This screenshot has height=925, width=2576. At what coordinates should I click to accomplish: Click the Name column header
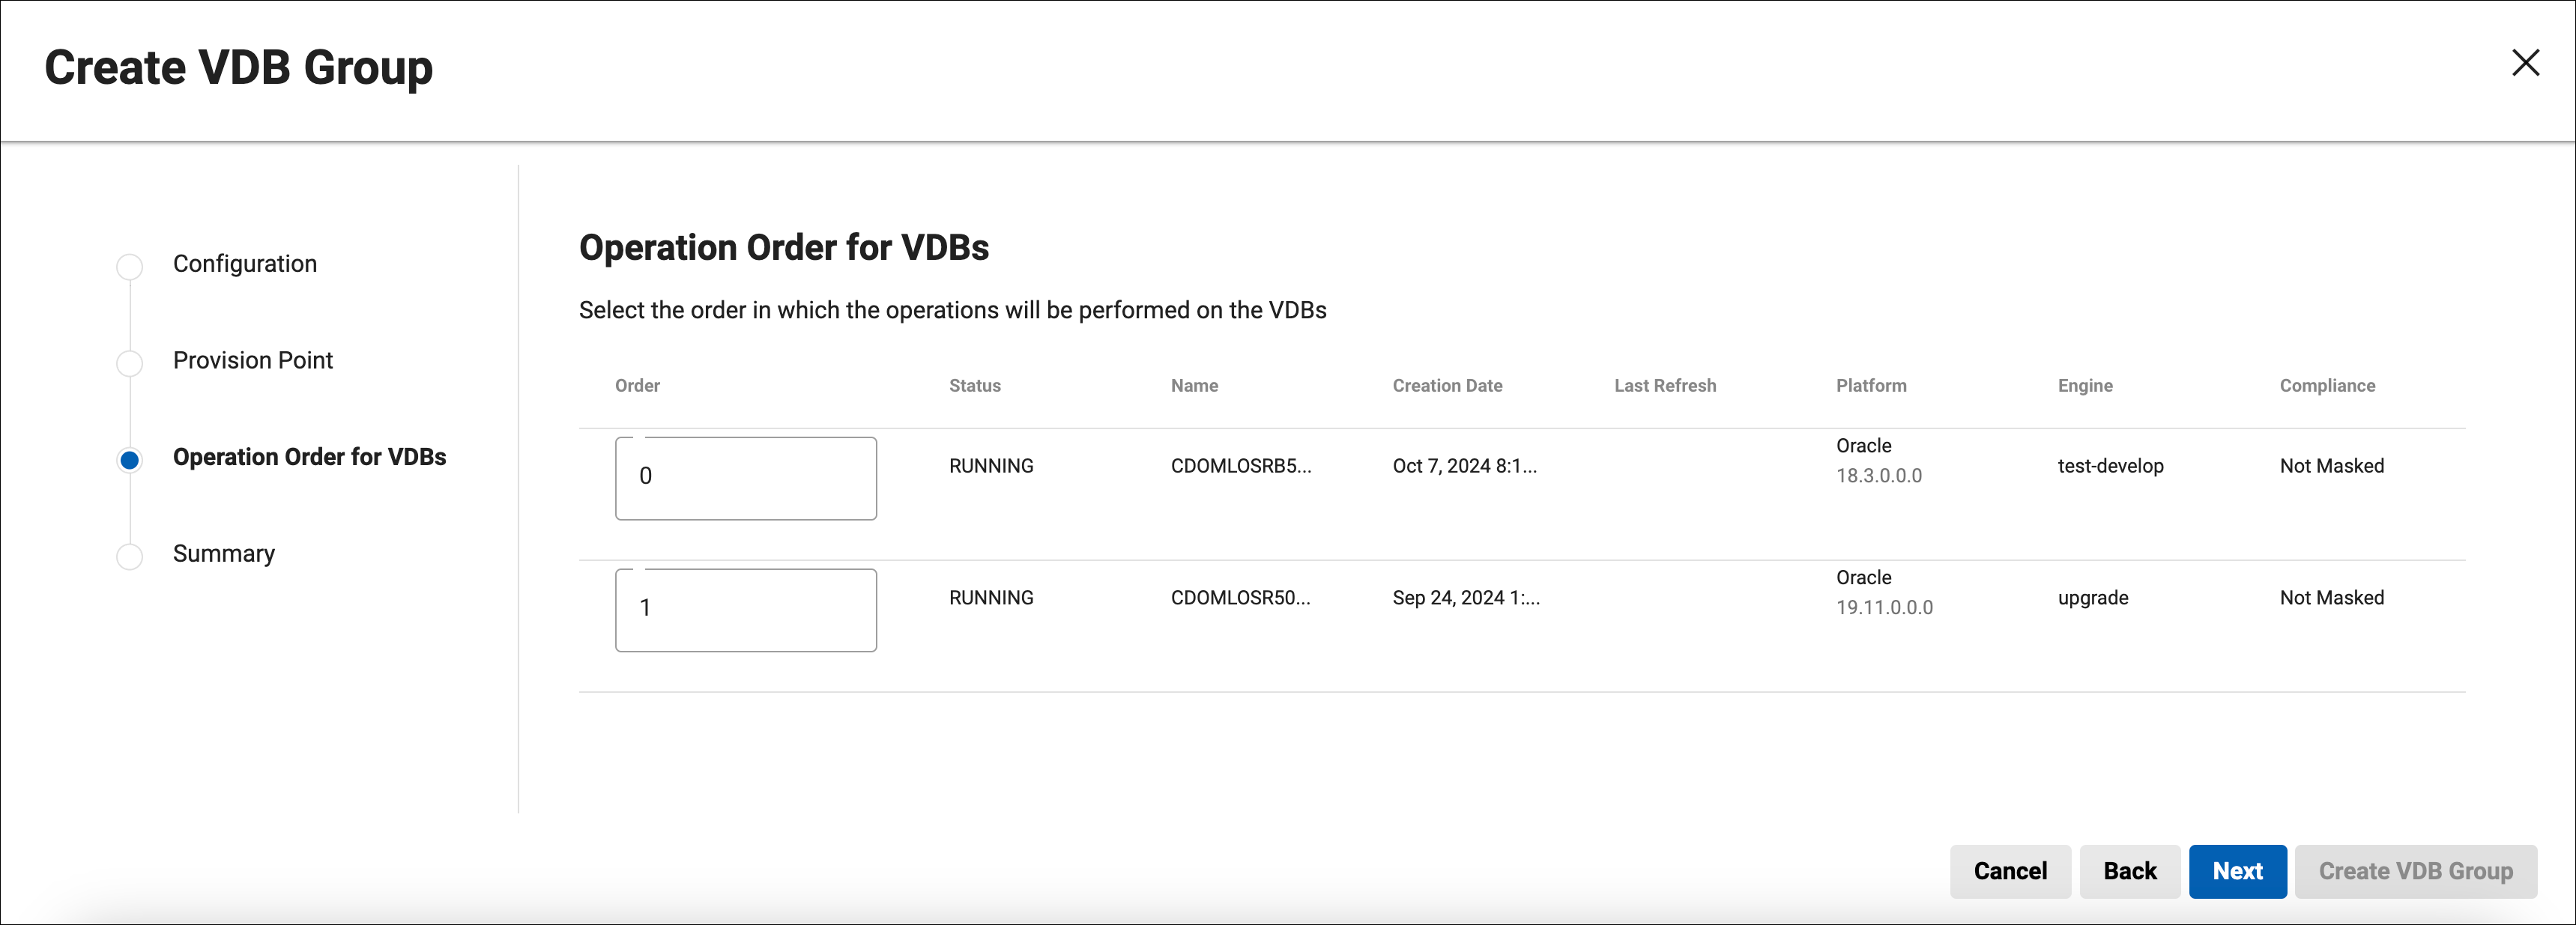click(1194, 386)
